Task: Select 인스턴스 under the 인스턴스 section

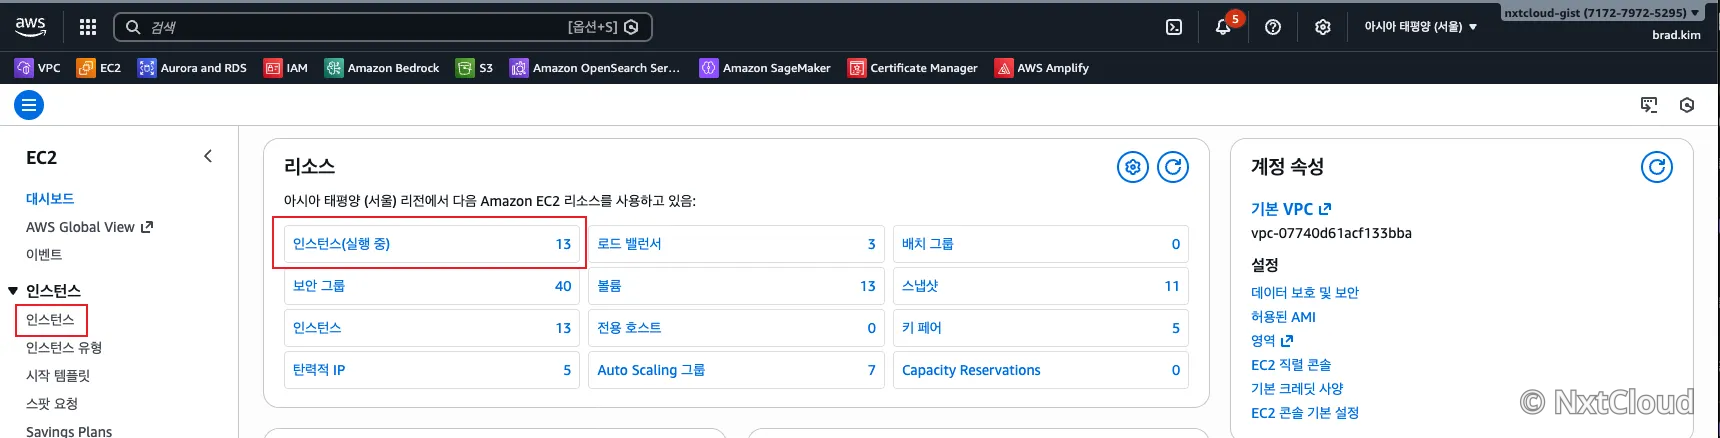Action: click(50, 320)
